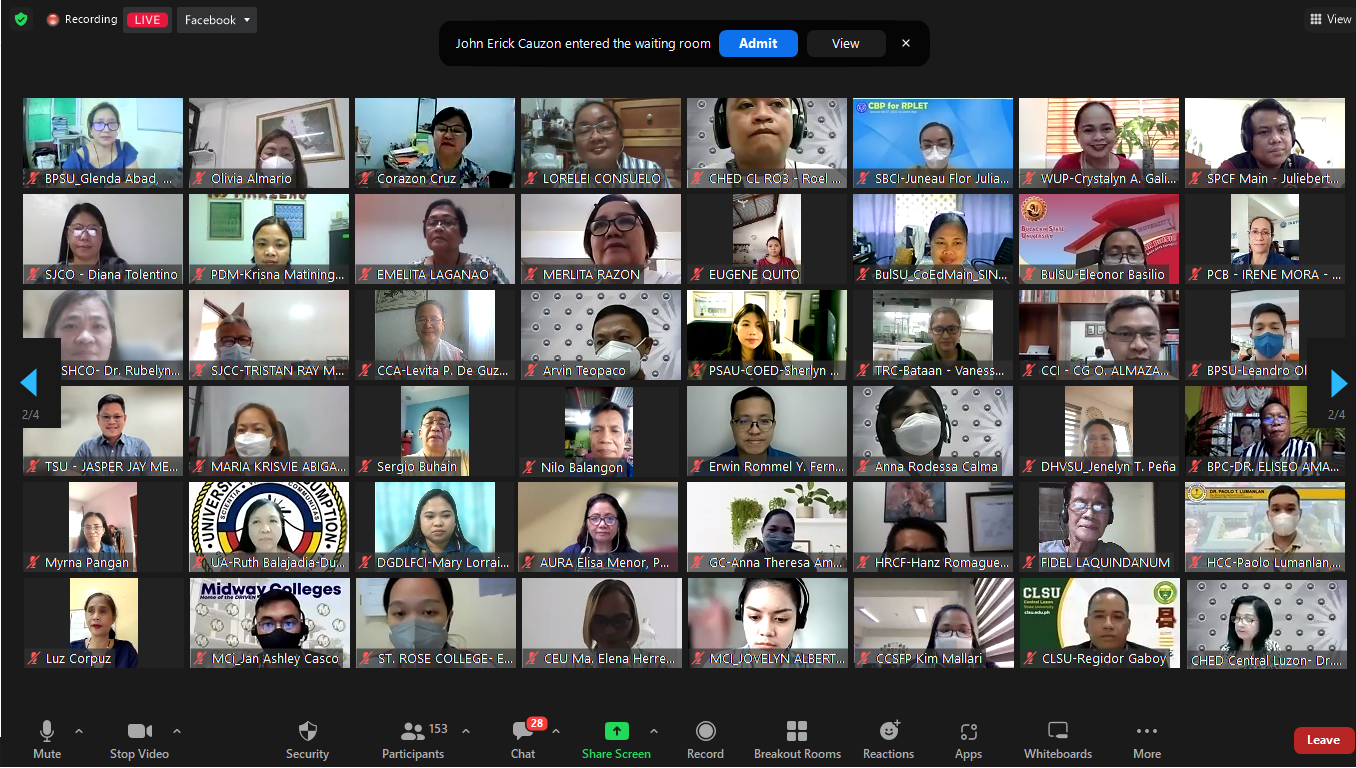Viewport: 1356px width, 768px height.
Task: Select the UA-Ruth Balajadia video tile
Action: pyautogui.click(x=269, y=527)
